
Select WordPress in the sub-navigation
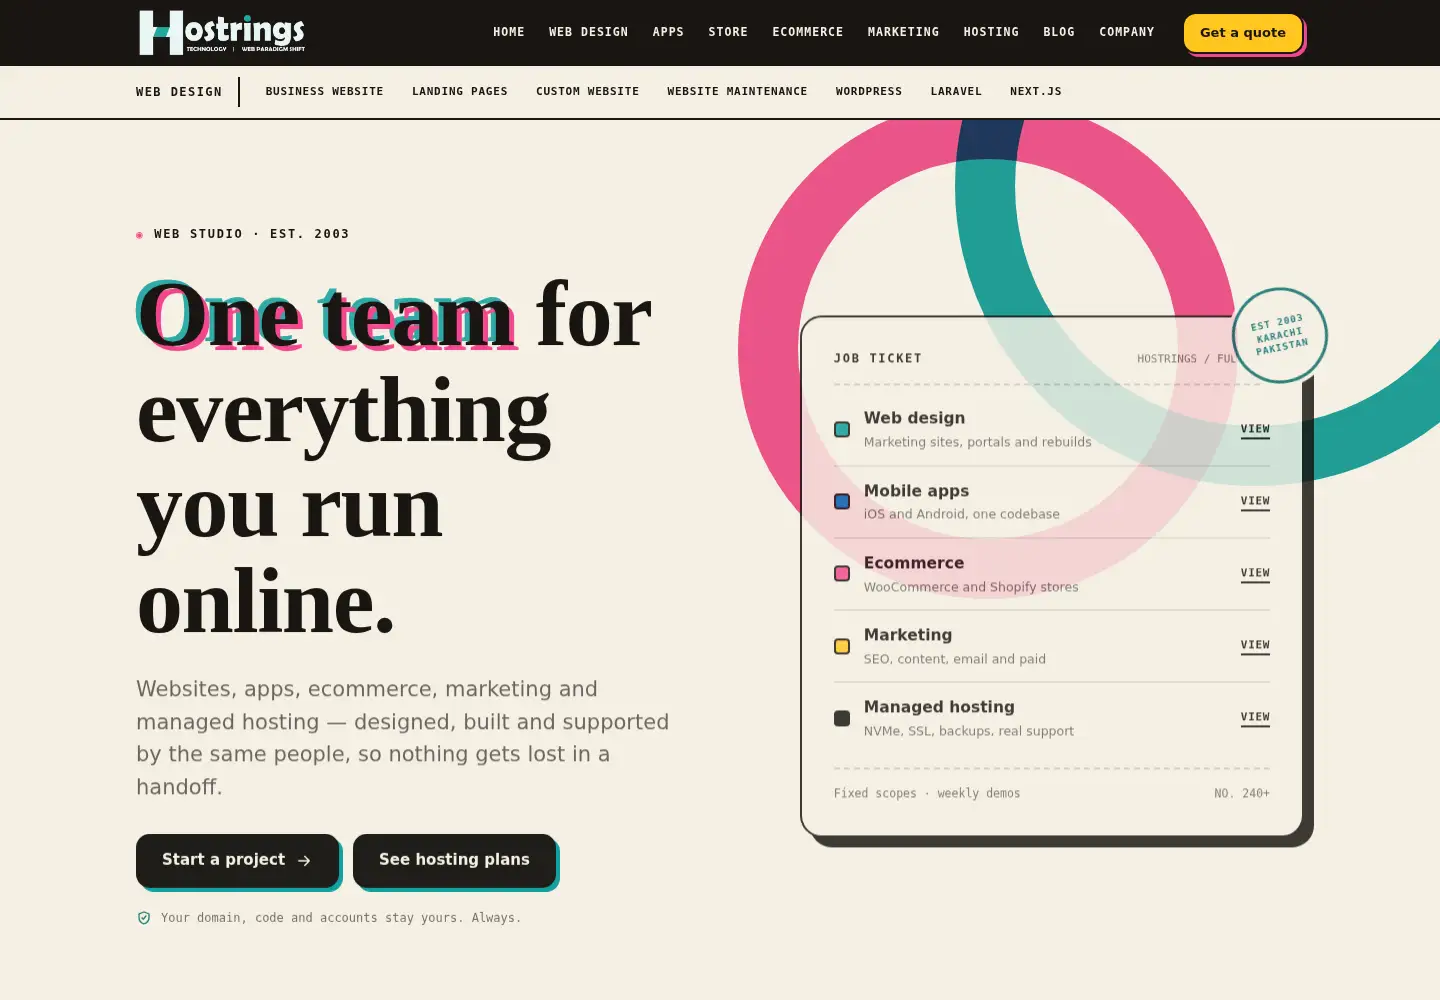click(x=869, y=91)
